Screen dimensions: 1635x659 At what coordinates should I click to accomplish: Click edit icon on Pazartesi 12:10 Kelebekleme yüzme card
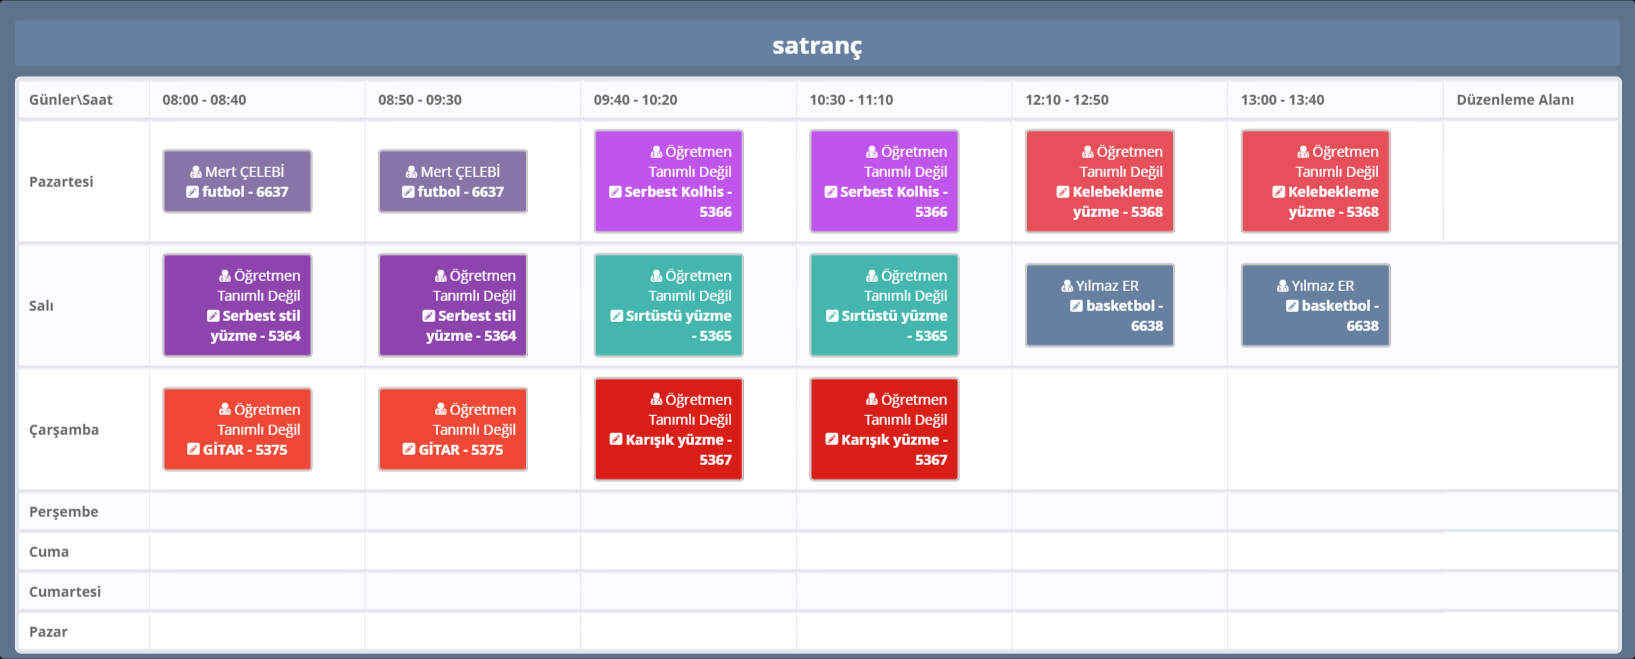(x=1063, y=192)
